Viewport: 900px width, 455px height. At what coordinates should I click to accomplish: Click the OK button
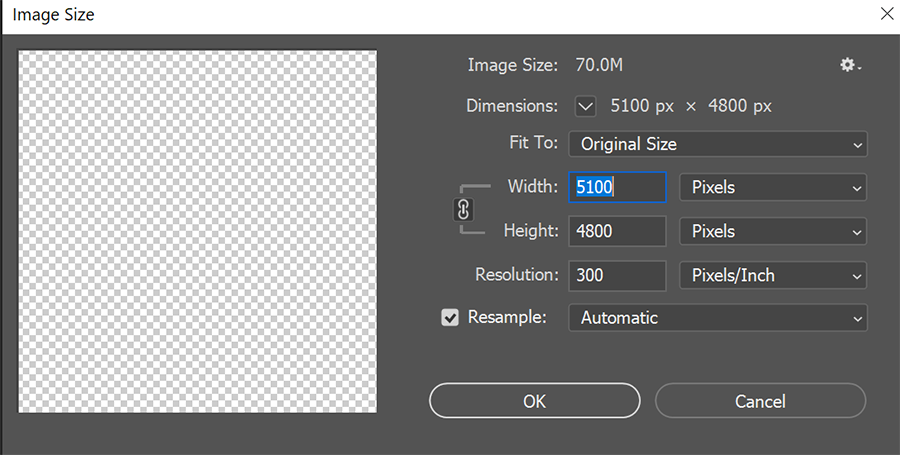tap(534, 401)
